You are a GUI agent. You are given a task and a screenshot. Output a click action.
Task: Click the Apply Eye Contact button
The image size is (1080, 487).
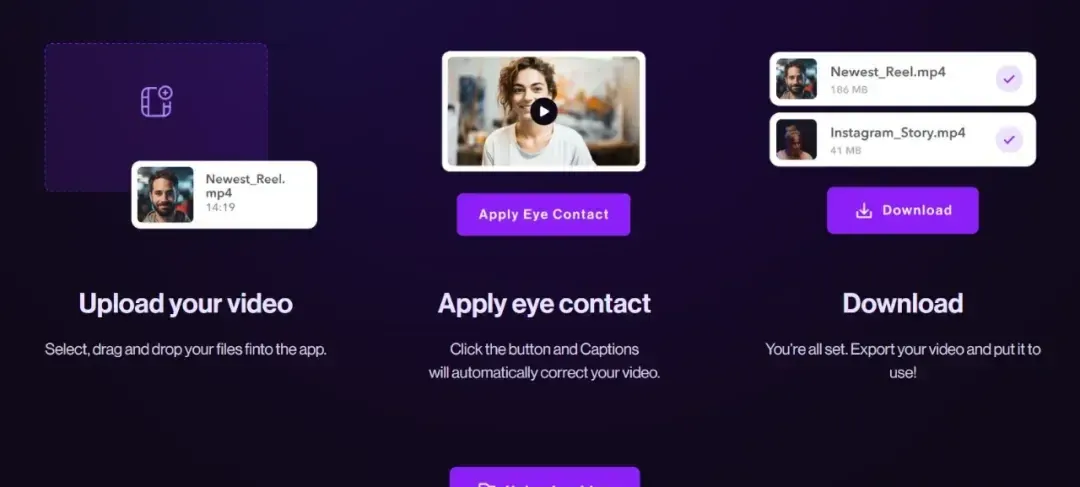coord(543,214)
